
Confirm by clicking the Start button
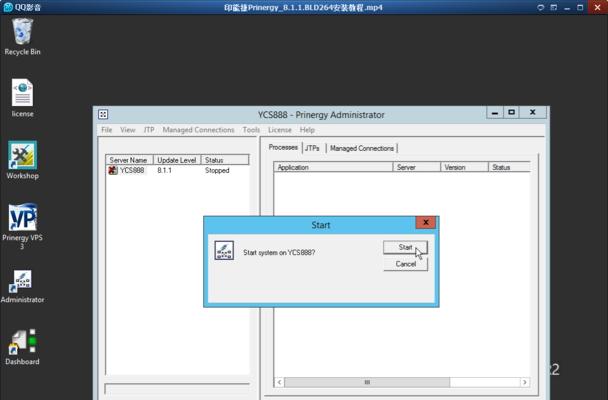(405, 247)
